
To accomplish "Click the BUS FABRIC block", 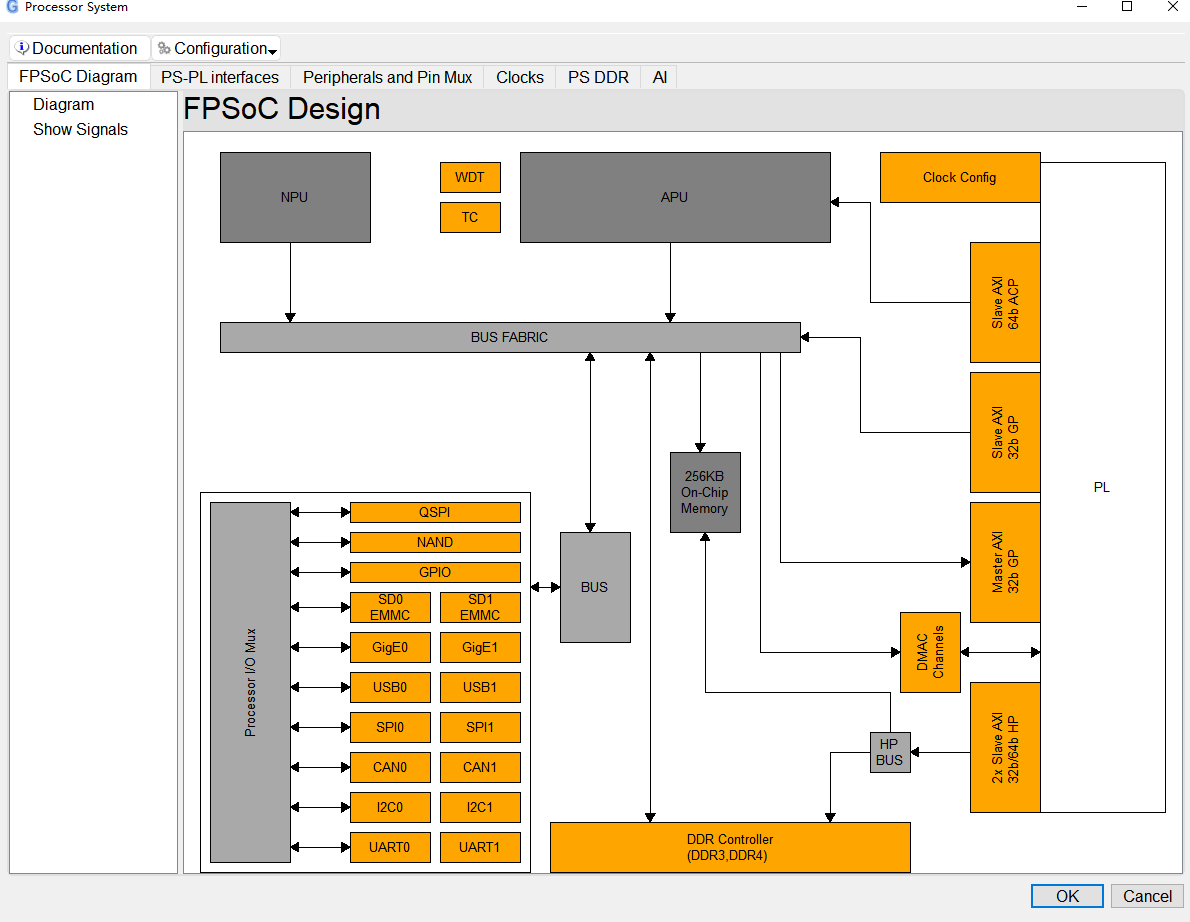I will pos(510,338).
